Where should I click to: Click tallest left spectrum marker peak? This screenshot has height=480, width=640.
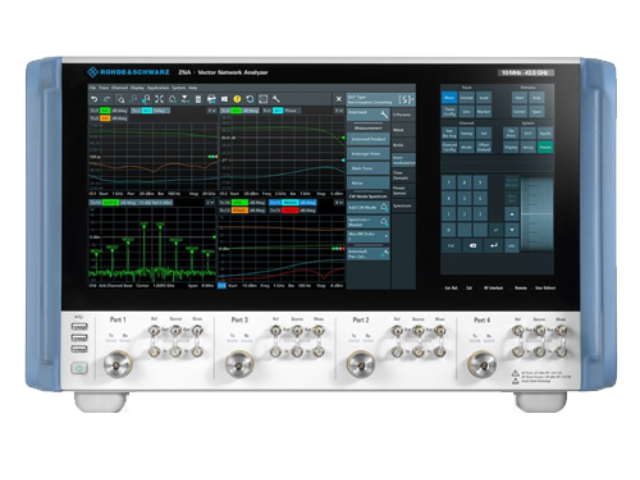[144, 225]
